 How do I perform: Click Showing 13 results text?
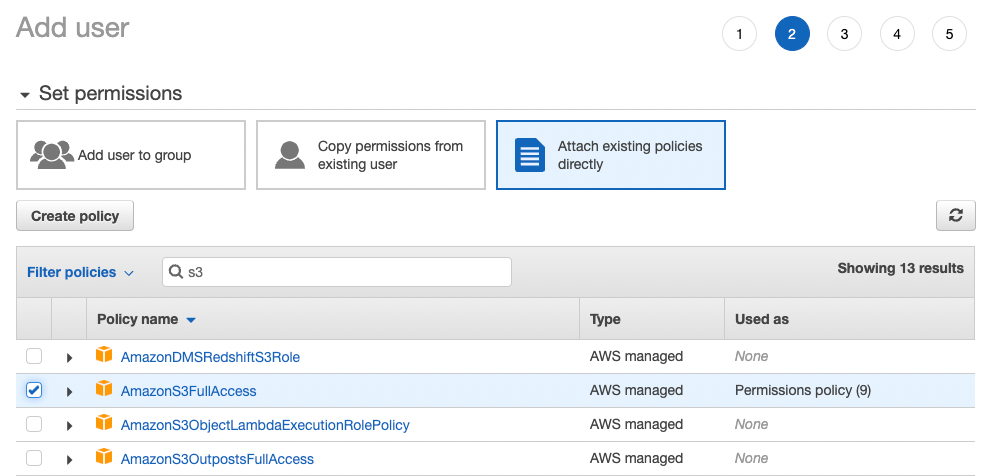click(901, 268)
